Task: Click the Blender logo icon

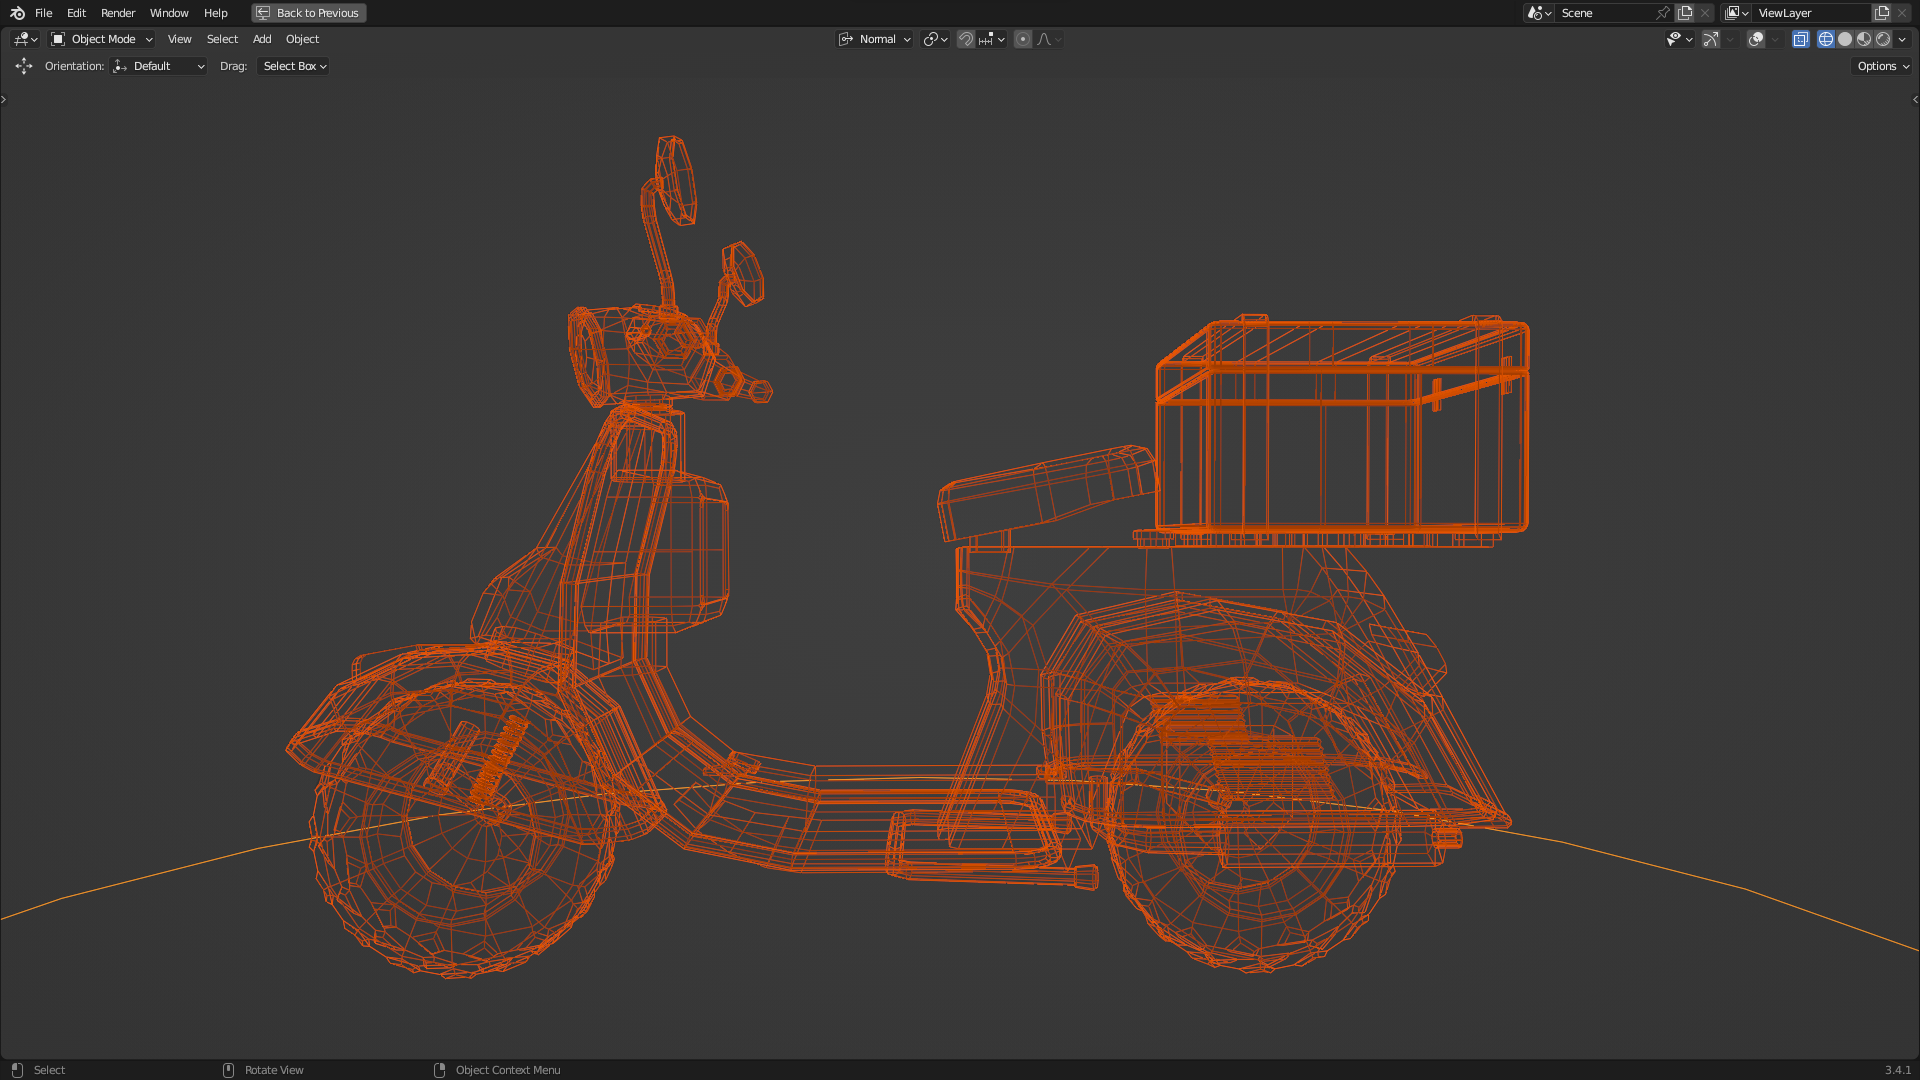Action: tap(17, 13)
